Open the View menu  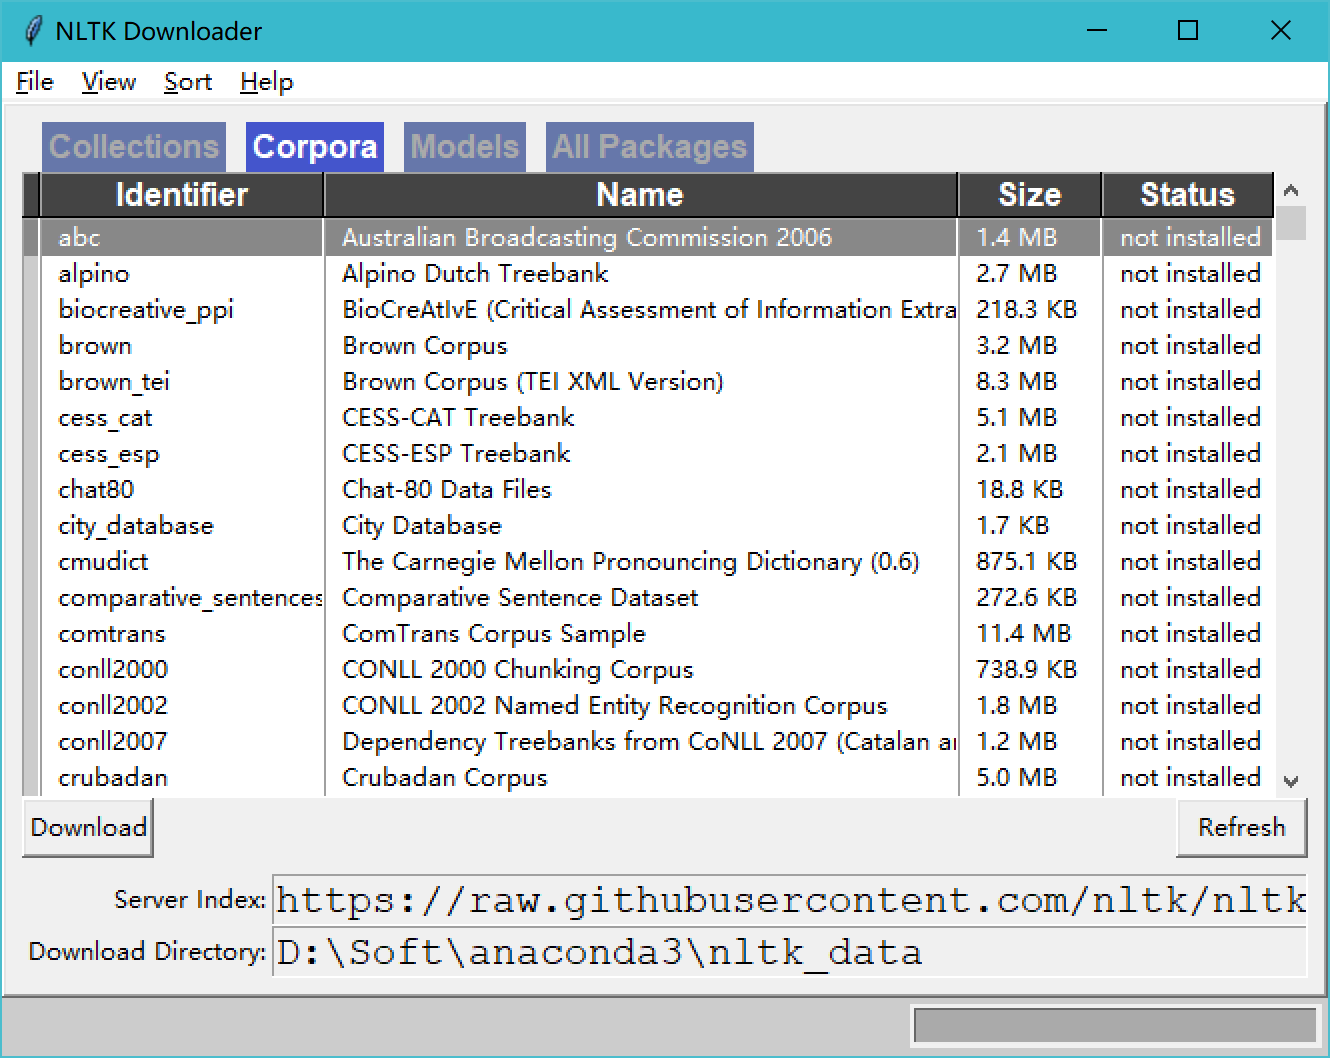click(107, 82)
